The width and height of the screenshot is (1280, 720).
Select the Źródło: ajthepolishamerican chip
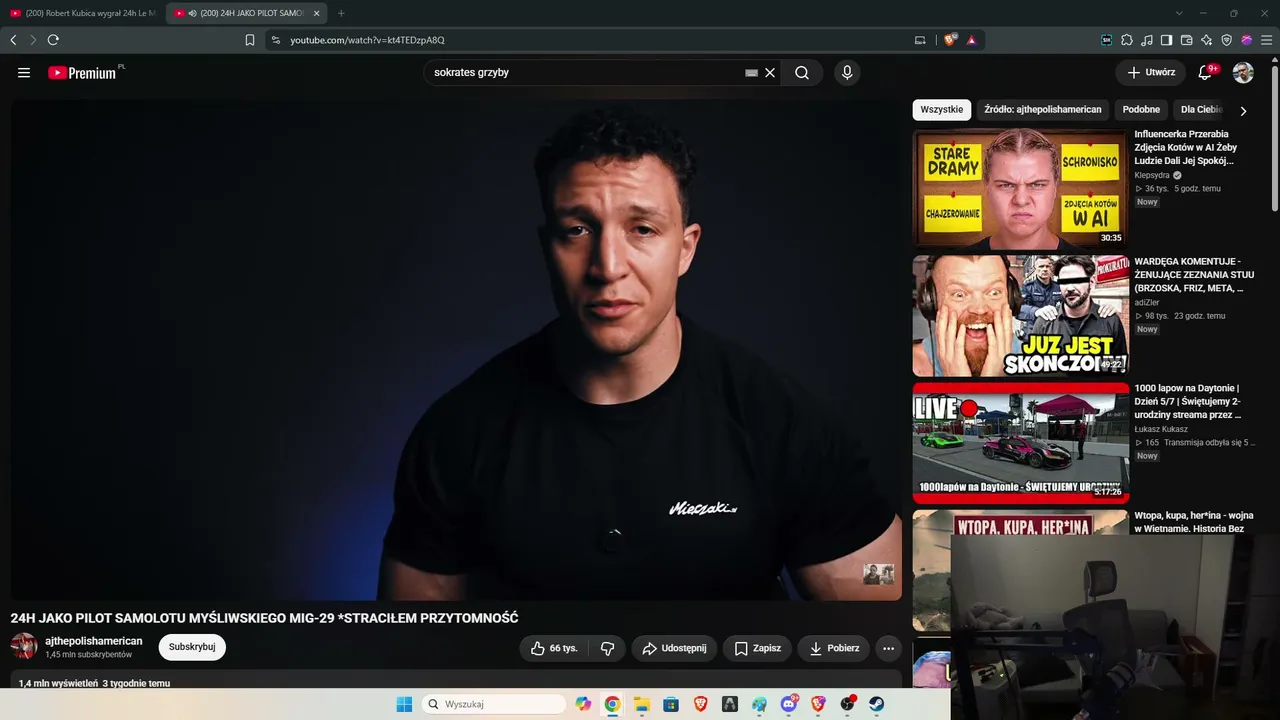[x=1042, y=110]
